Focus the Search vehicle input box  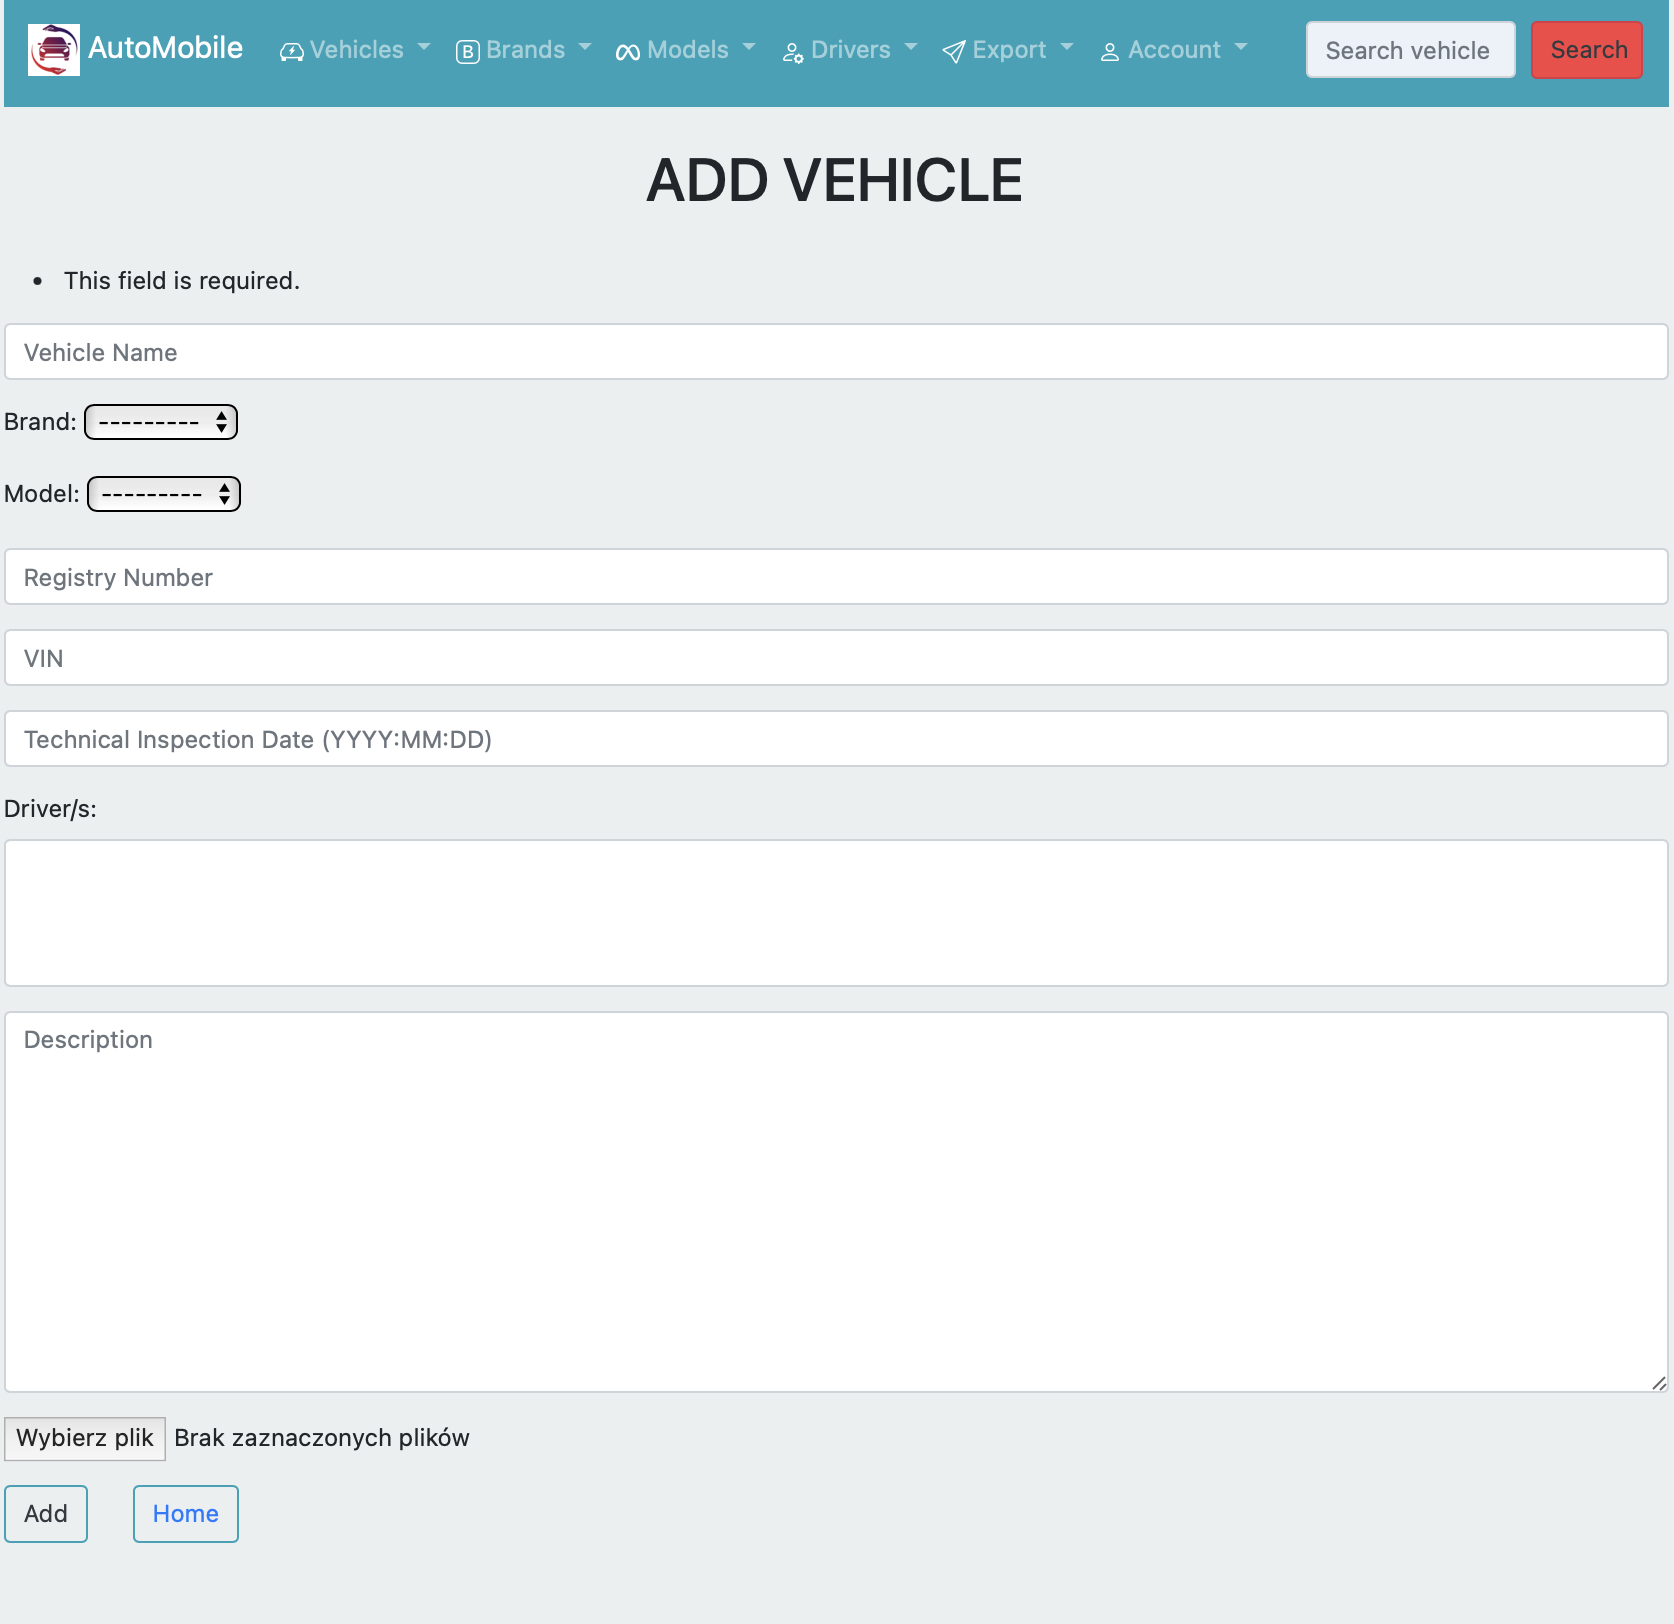(1410, 50)
